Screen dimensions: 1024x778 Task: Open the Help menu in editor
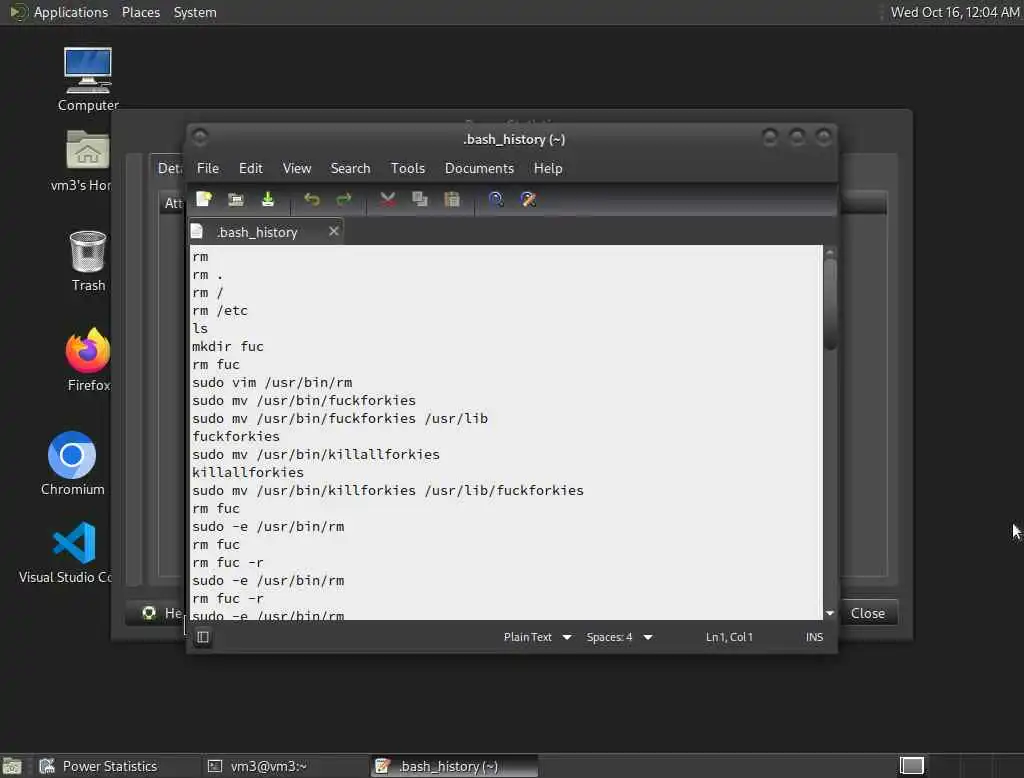[548, 169]
